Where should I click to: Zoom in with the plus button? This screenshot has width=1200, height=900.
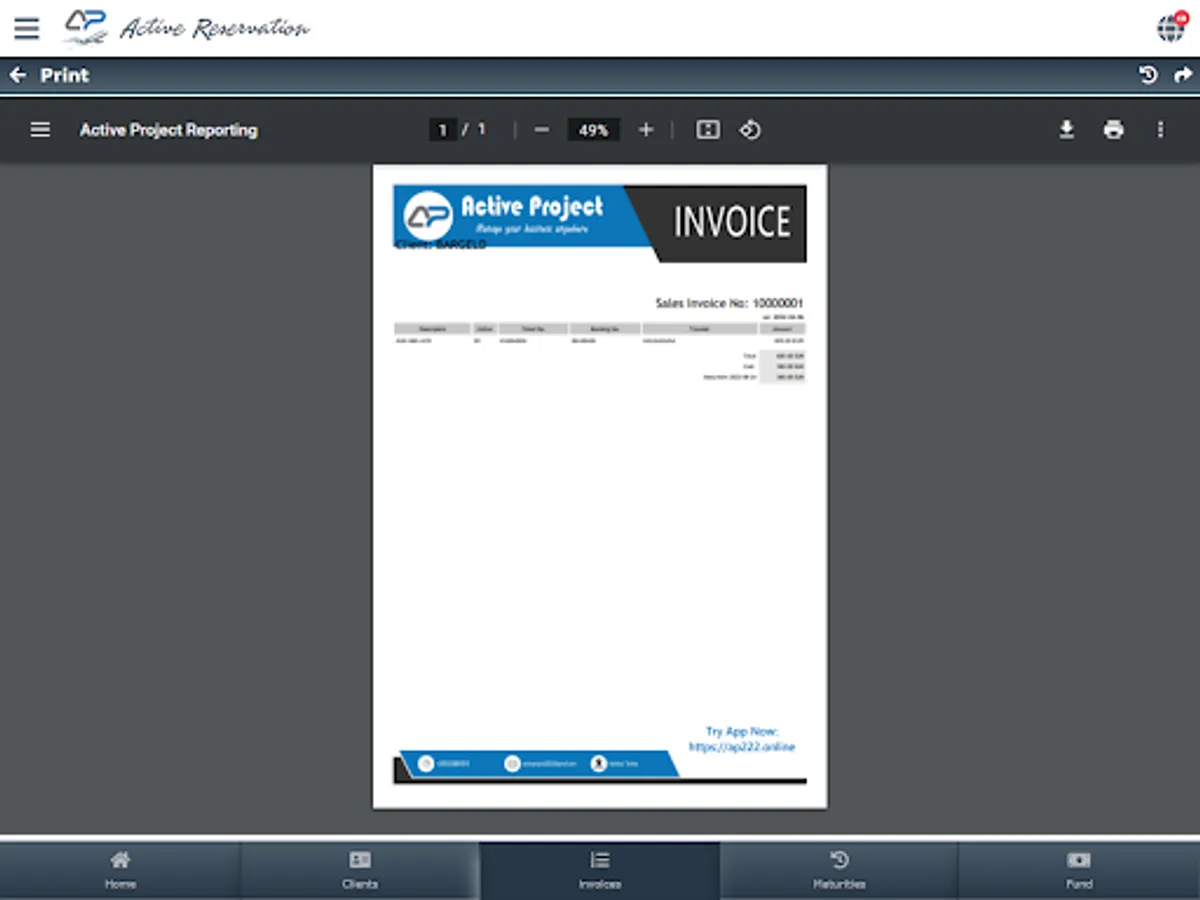click(x=645, y=130)
